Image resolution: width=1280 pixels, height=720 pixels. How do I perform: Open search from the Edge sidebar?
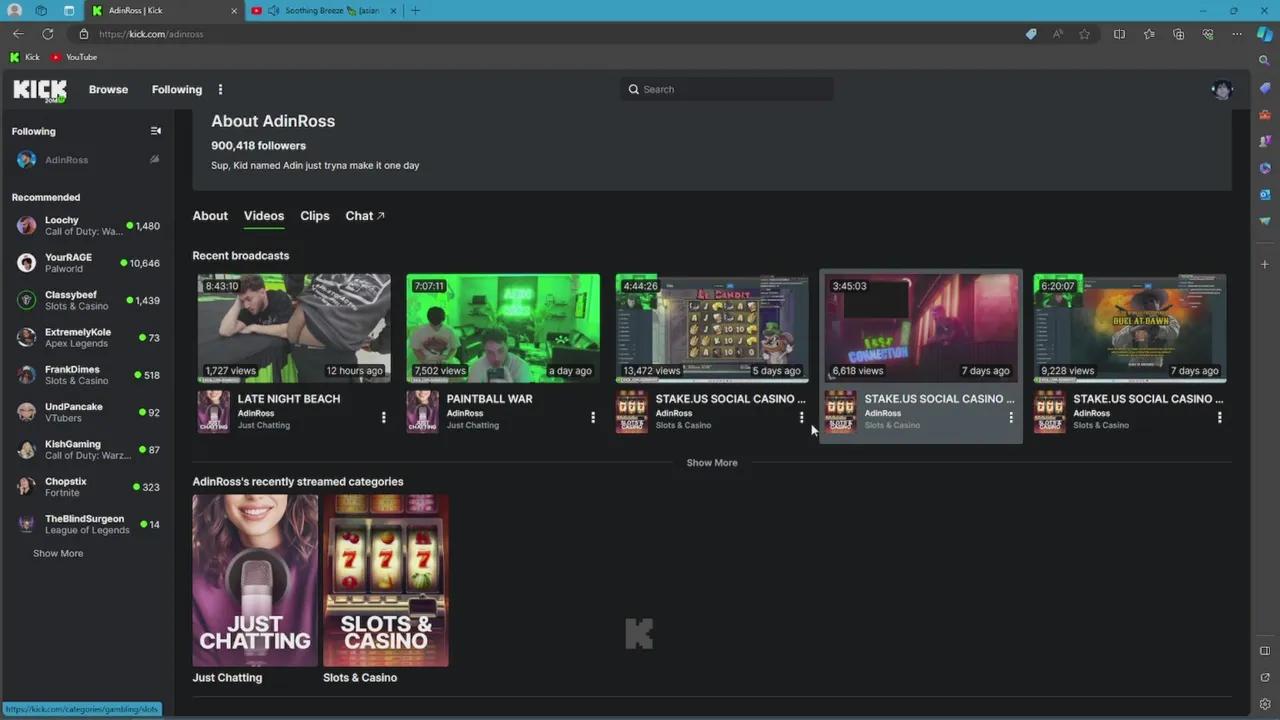click(1264, 59)
